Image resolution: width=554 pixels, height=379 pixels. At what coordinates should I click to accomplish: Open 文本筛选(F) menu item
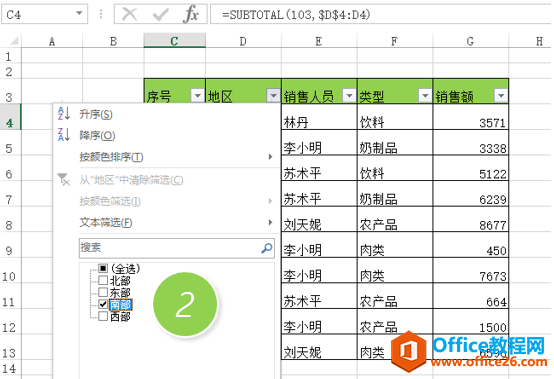pyautogui.click(x=106, y=223)
